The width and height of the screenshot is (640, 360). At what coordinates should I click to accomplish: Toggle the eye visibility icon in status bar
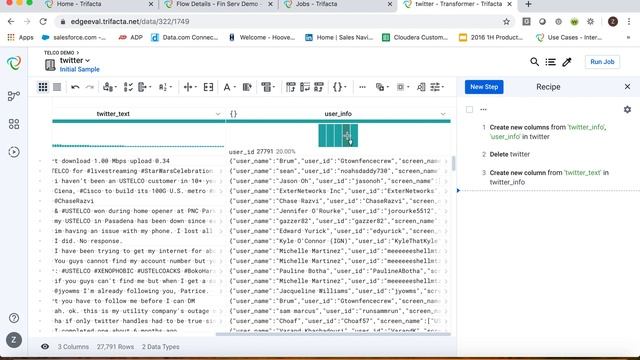45,347
